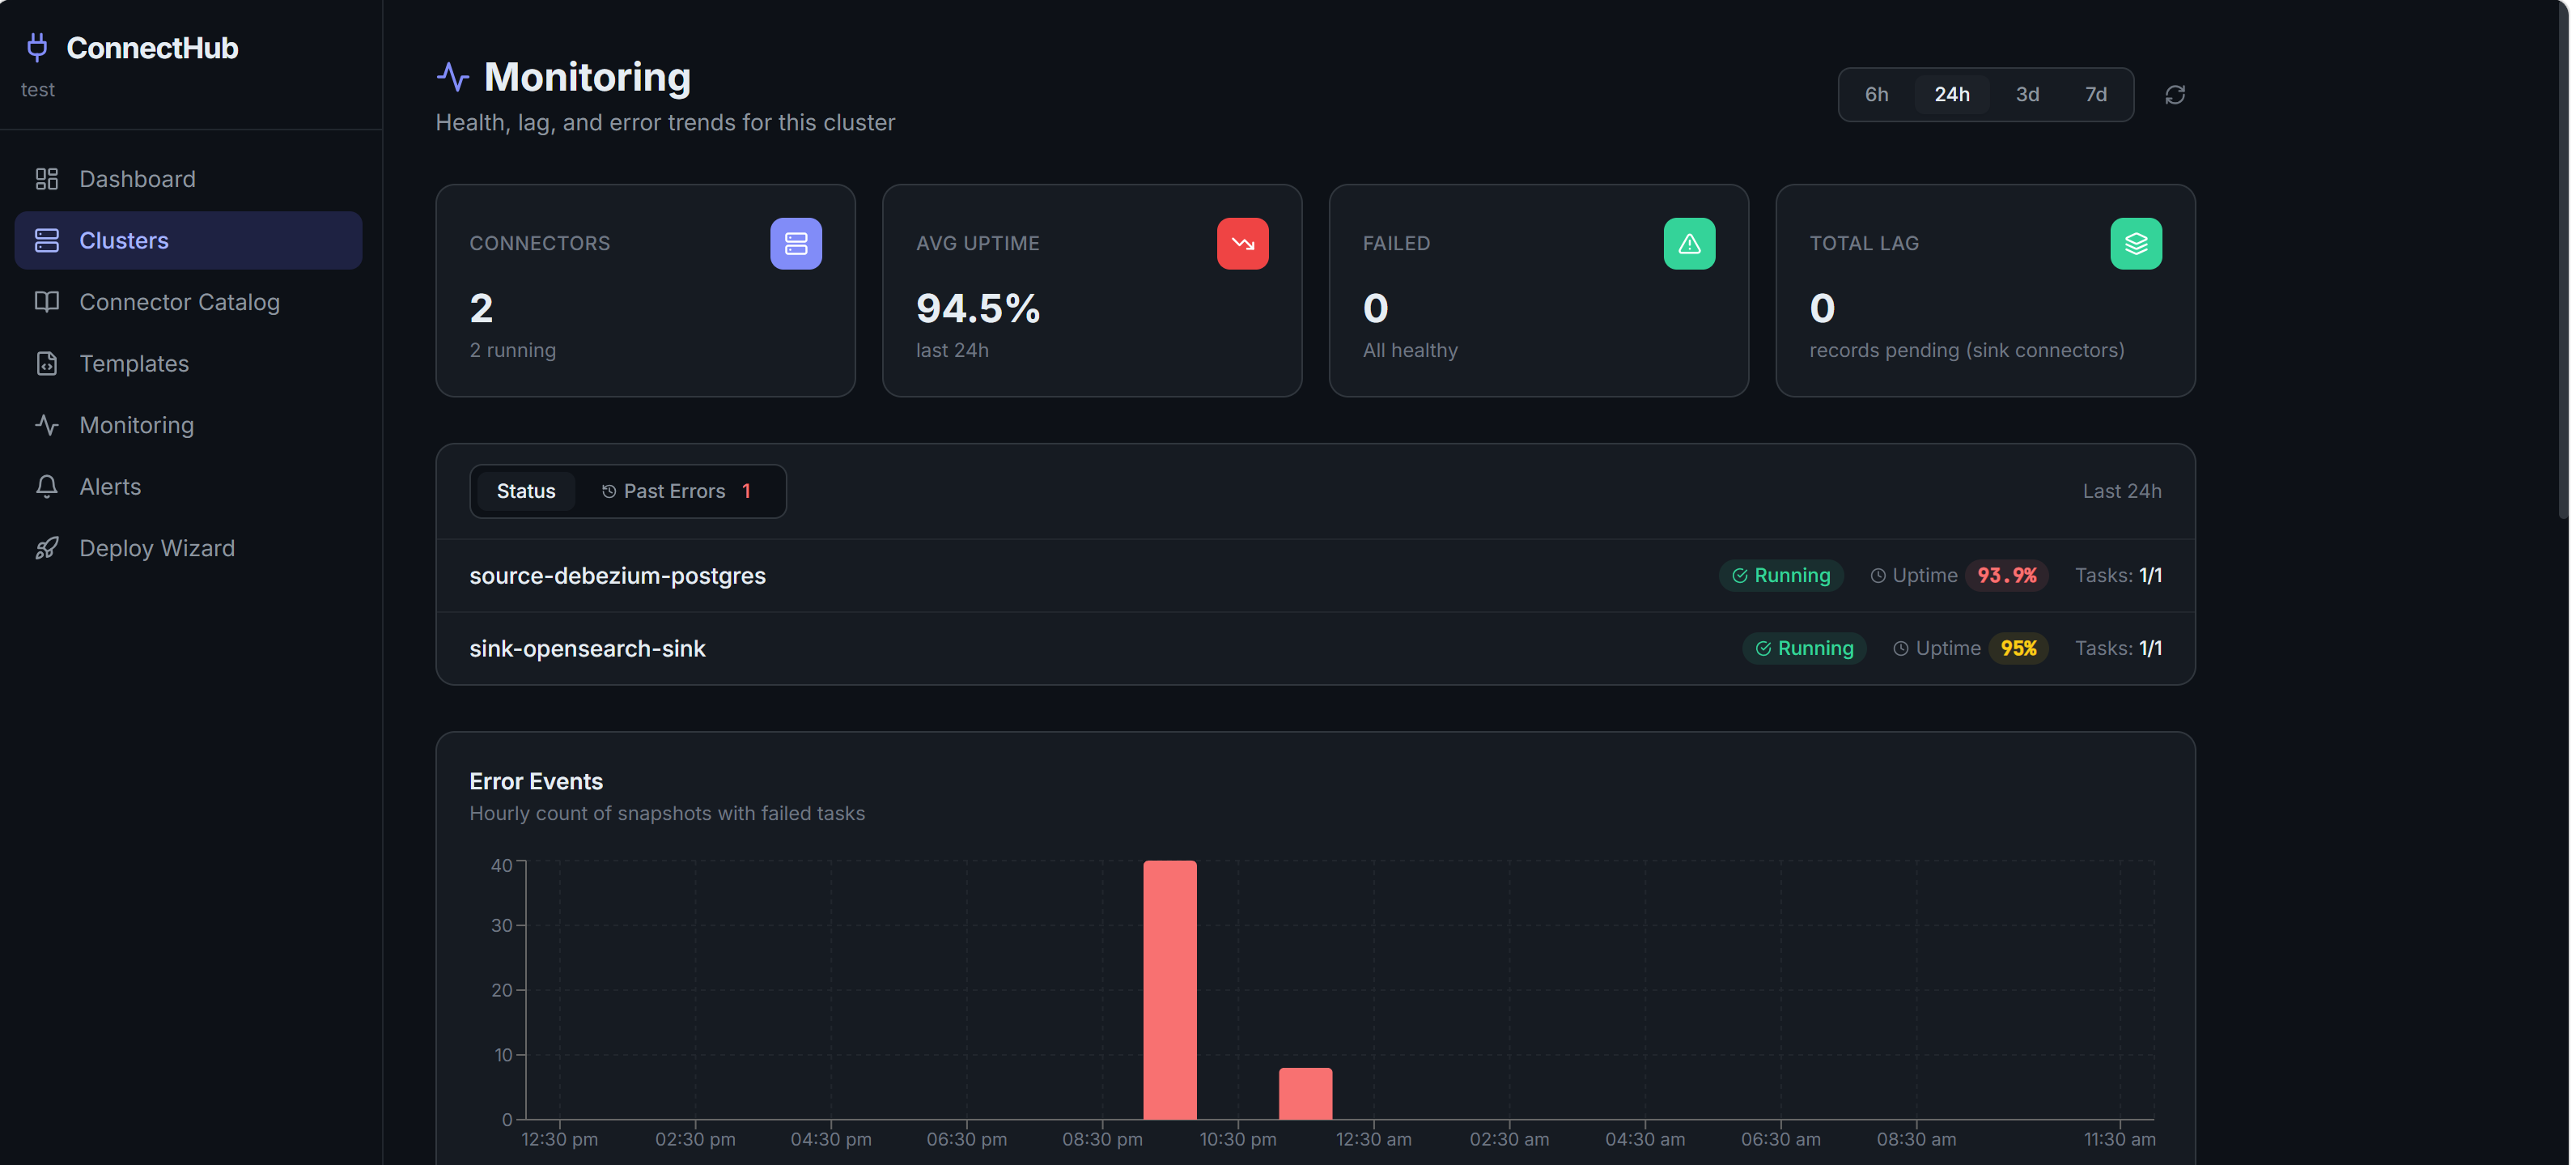
Task: Click the green Total Lag layers icon
Action: click(2136, 243)
